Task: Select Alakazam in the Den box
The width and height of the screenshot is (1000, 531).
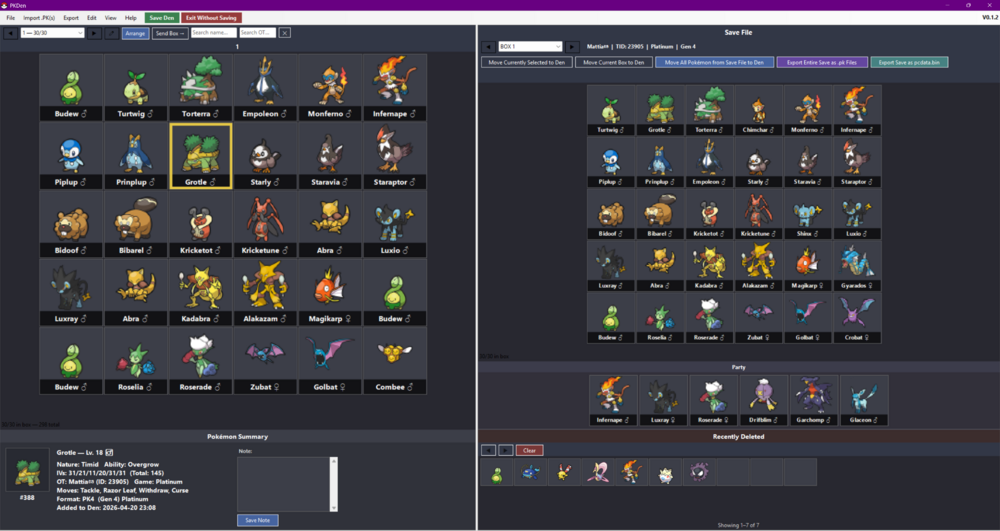Action: point(265,293)
